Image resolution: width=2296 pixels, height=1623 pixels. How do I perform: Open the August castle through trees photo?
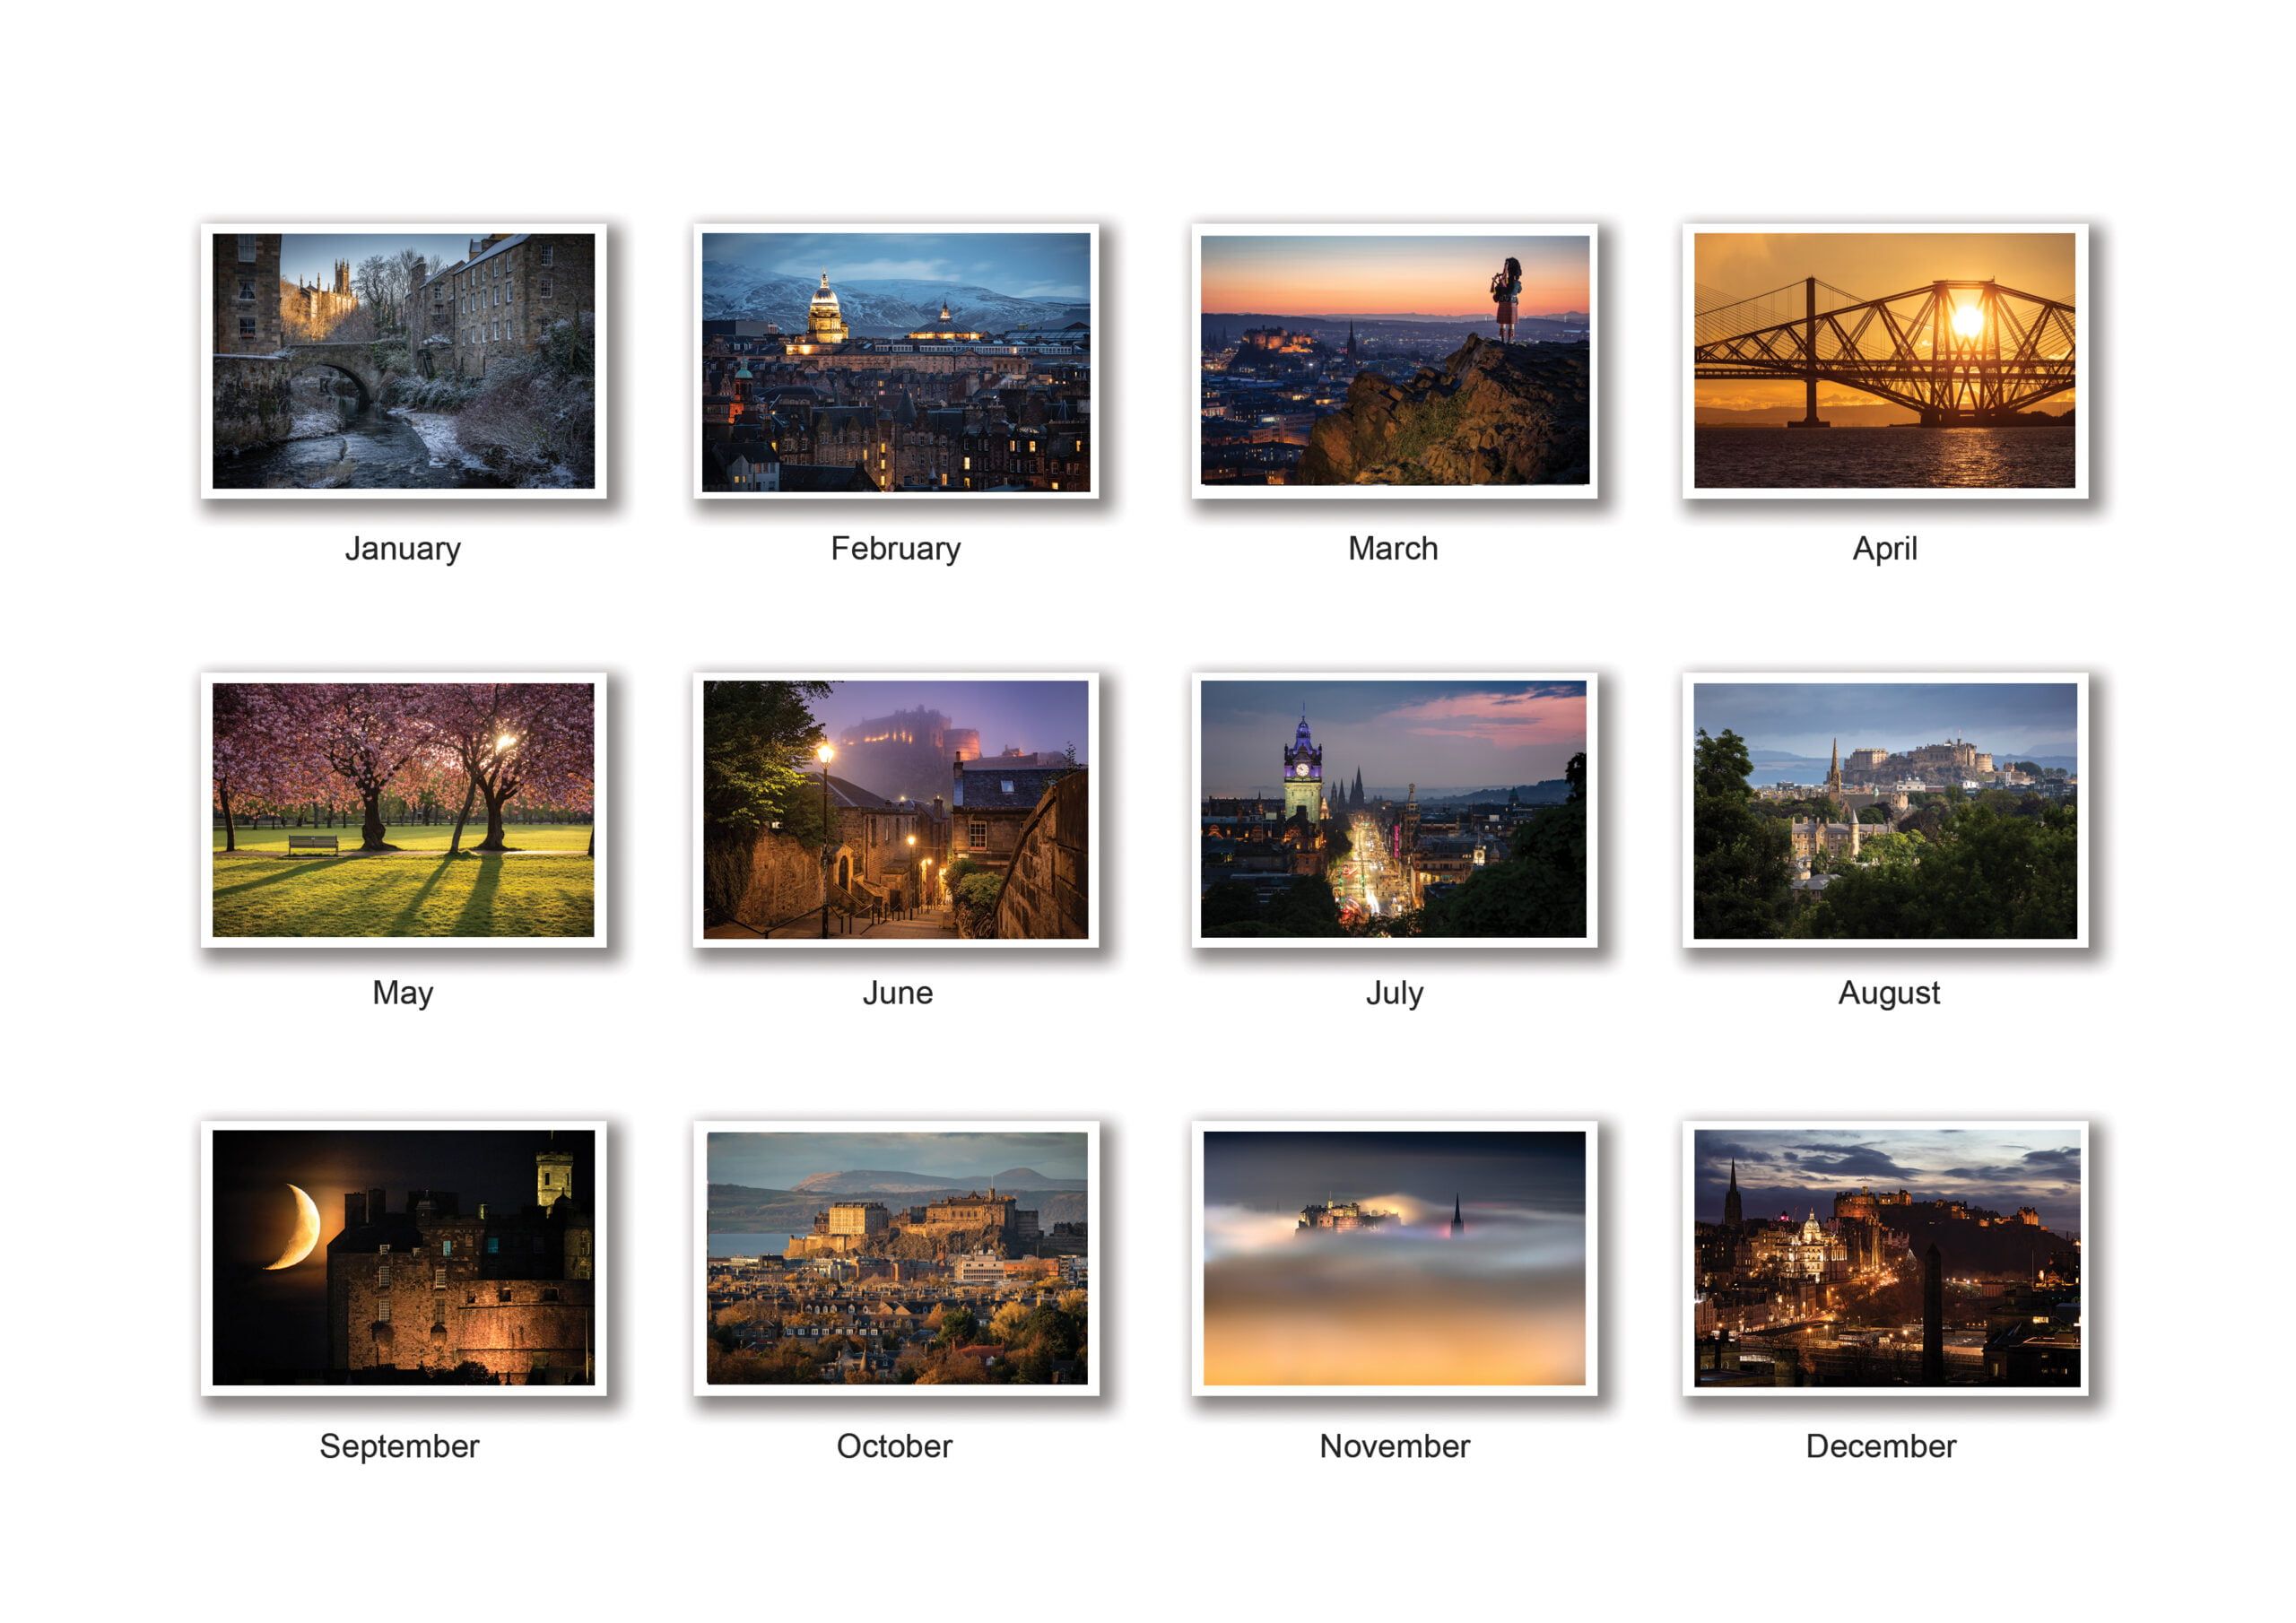1884,810
